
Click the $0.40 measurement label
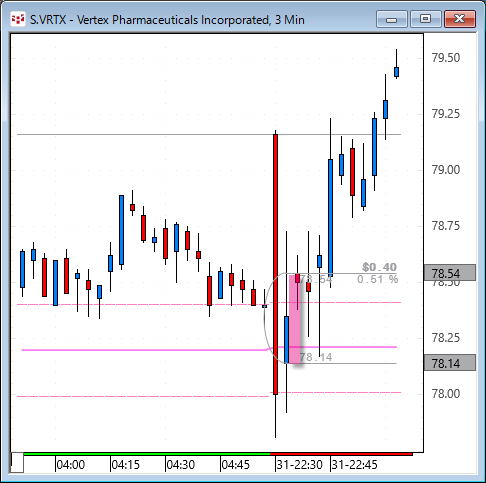[x=379, y=267]
